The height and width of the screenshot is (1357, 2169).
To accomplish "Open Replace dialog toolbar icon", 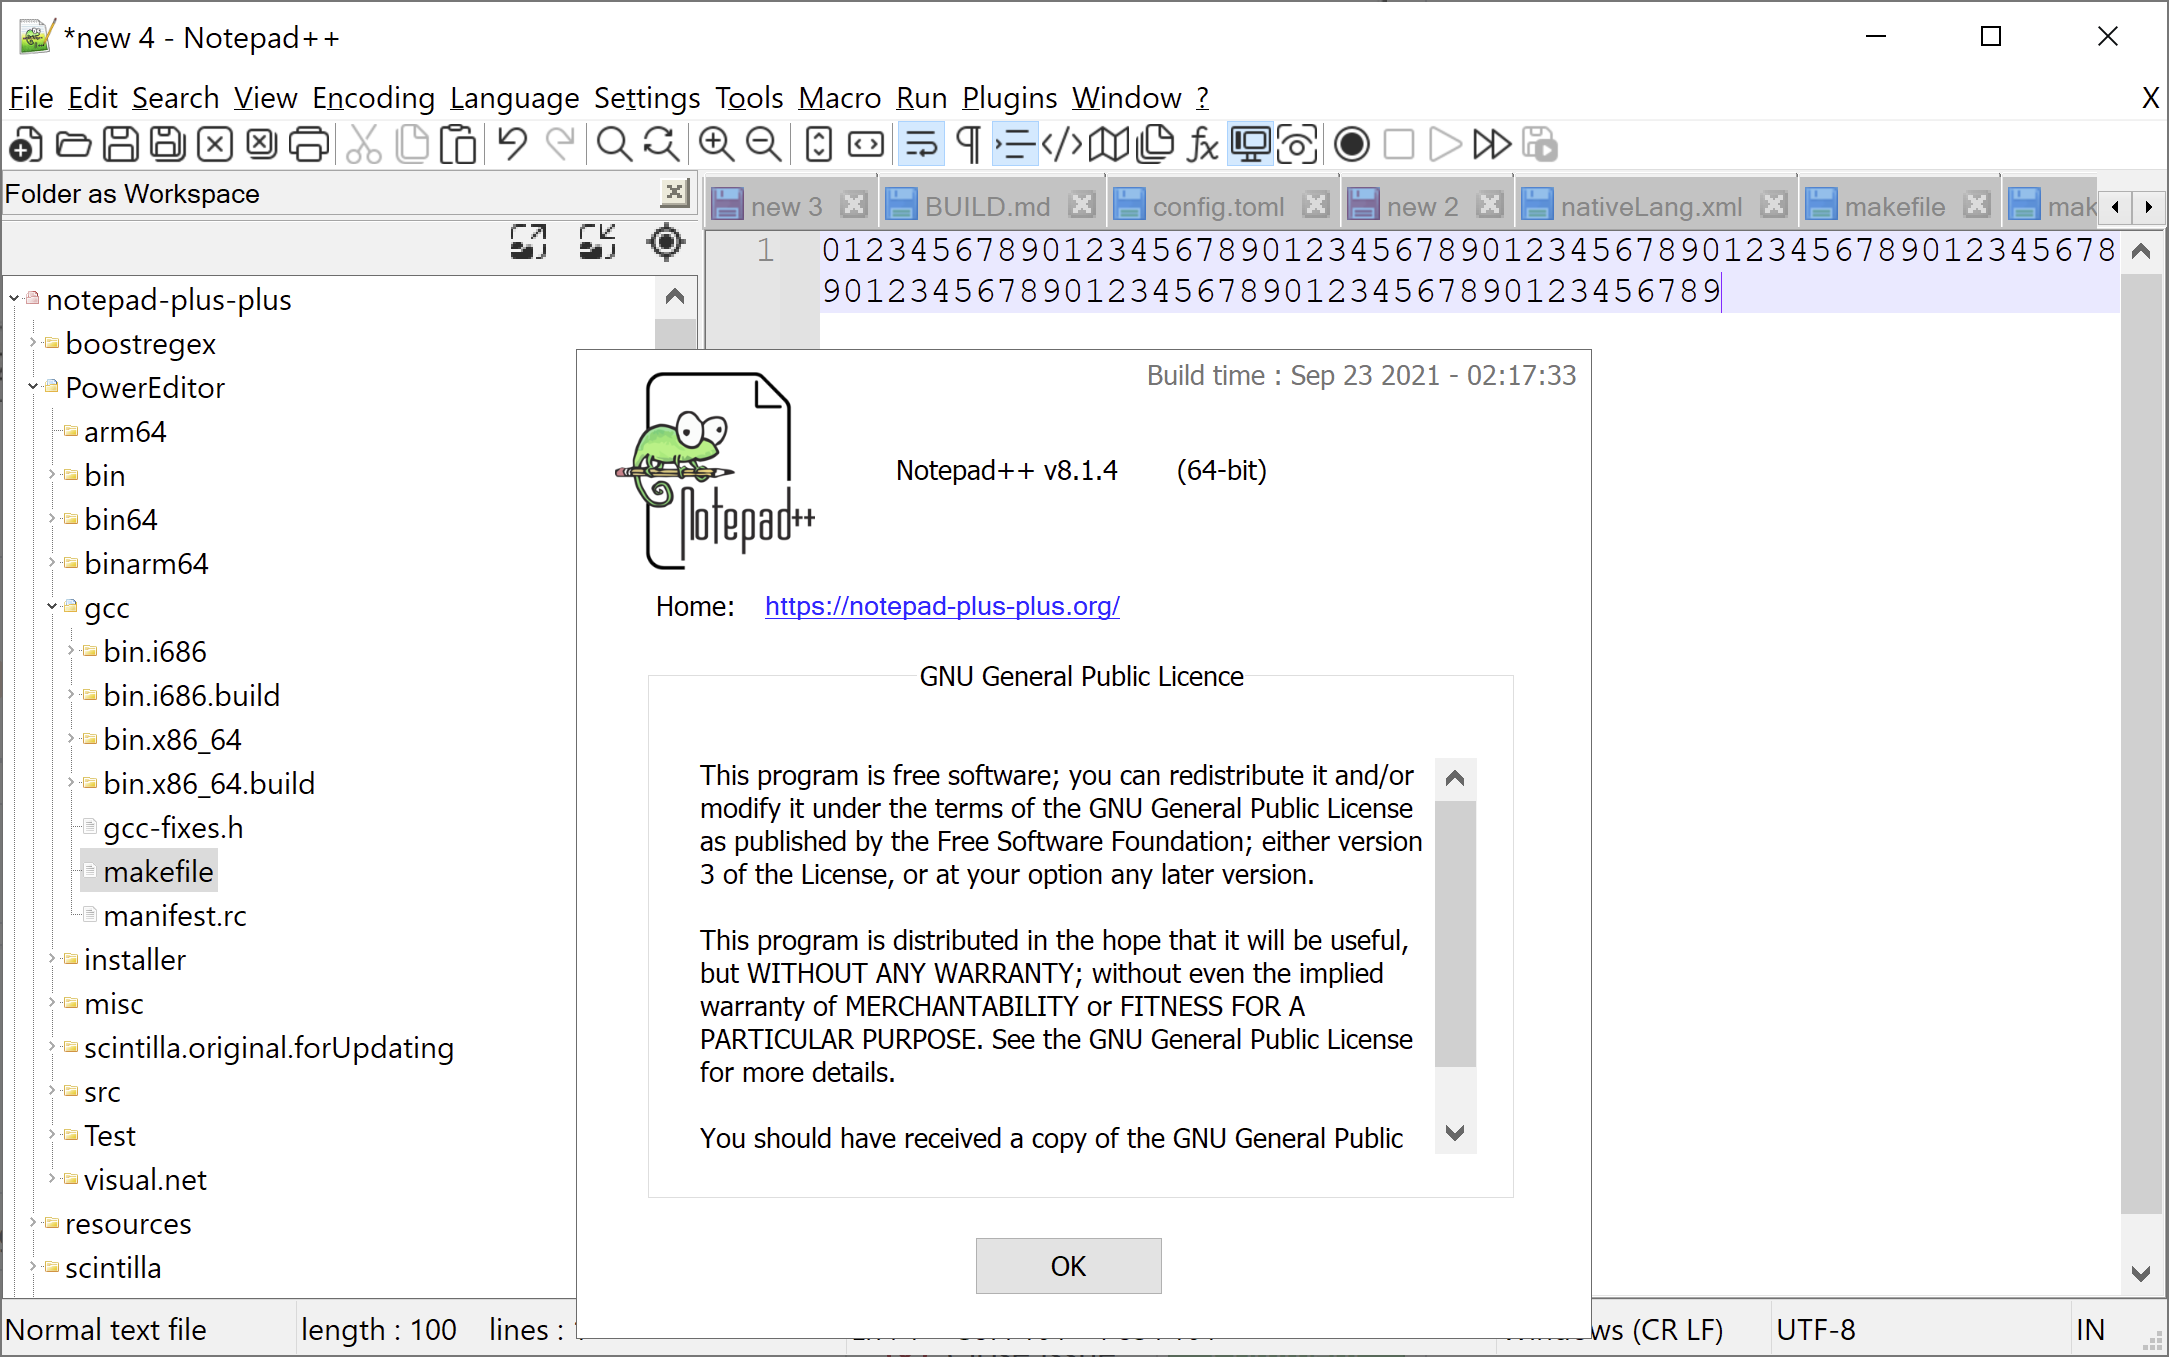I will coord(662,145).
